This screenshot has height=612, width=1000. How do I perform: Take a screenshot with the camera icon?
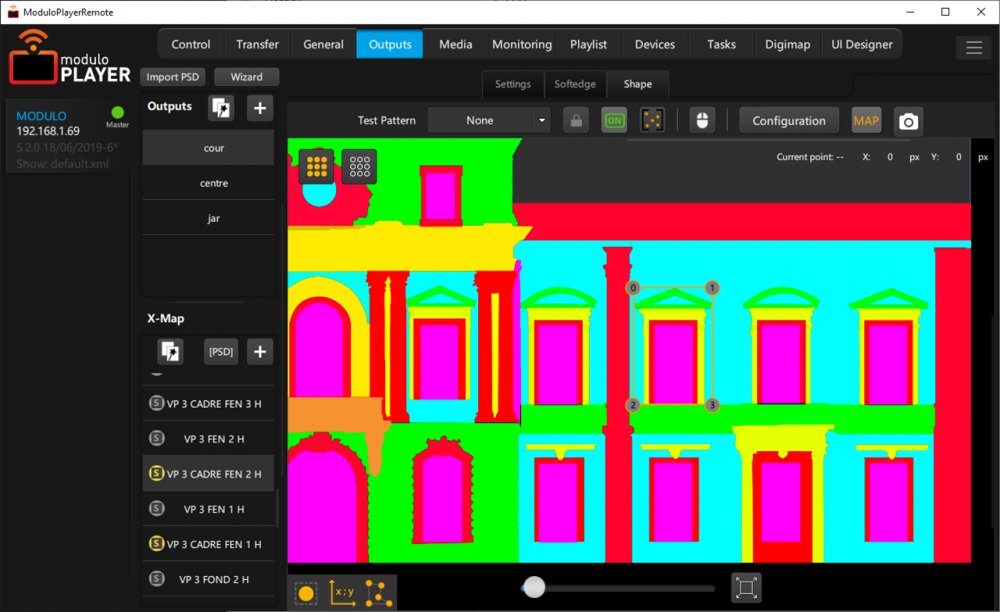908,120
